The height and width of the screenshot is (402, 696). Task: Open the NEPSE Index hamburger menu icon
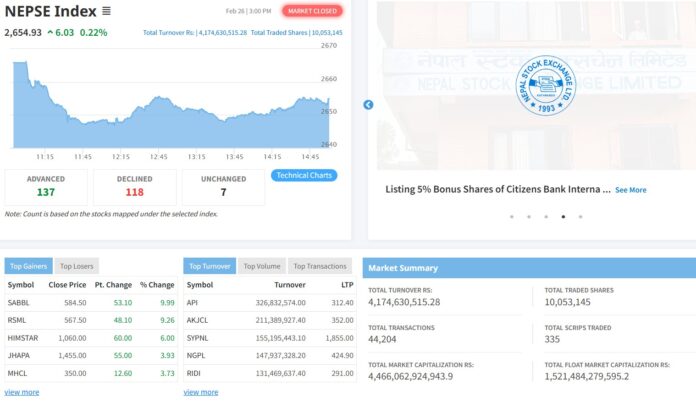pos(107,12)
